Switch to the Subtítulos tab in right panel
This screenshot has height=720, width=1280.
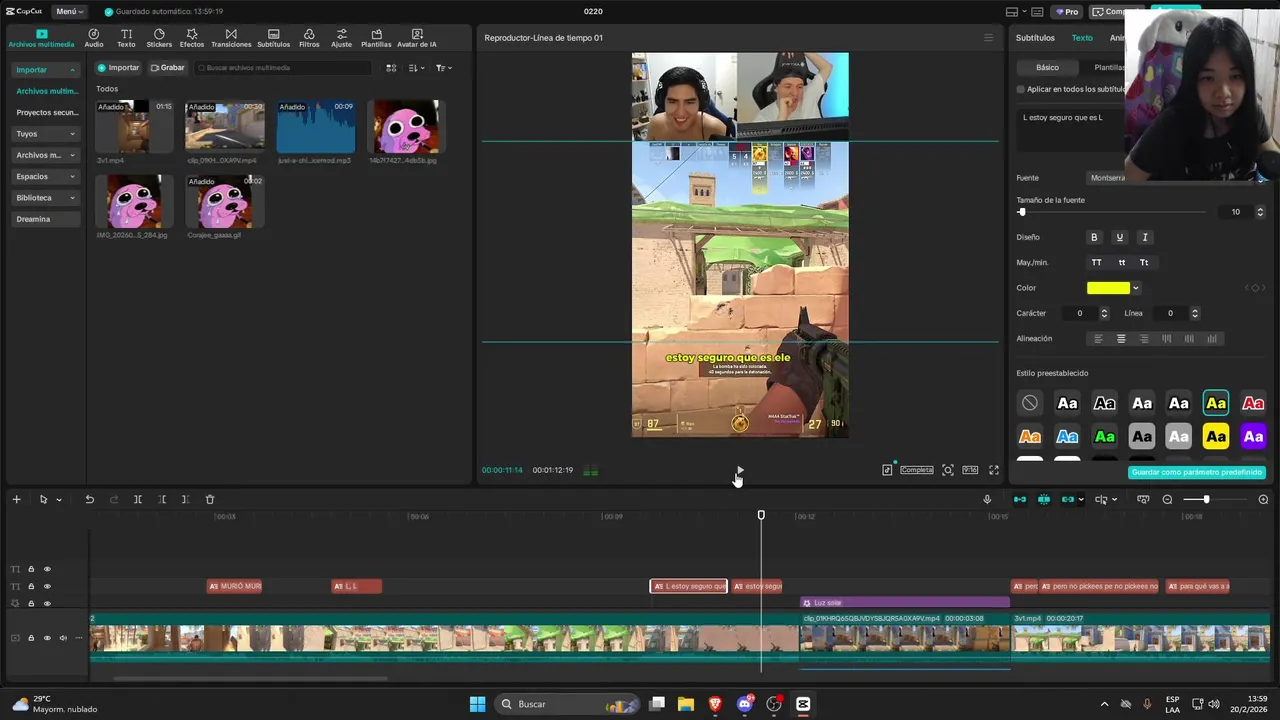[1035, 38]
